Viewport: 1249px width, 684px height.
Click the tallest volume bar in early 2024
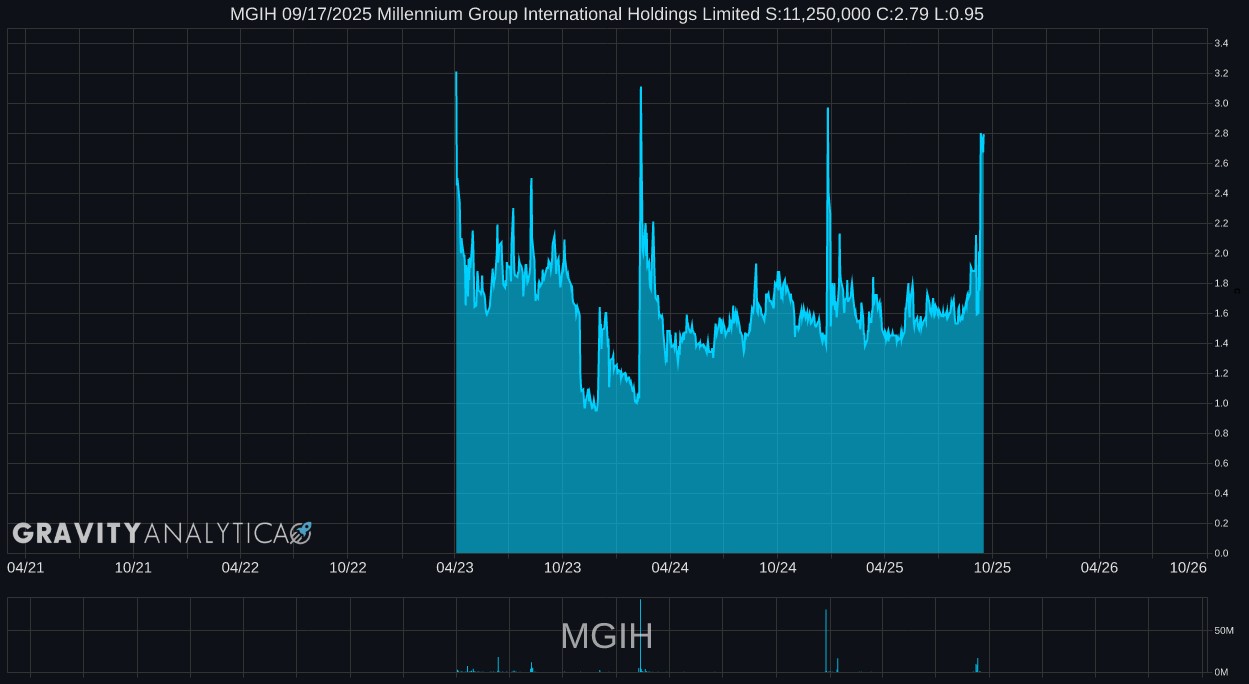[640, 636]
